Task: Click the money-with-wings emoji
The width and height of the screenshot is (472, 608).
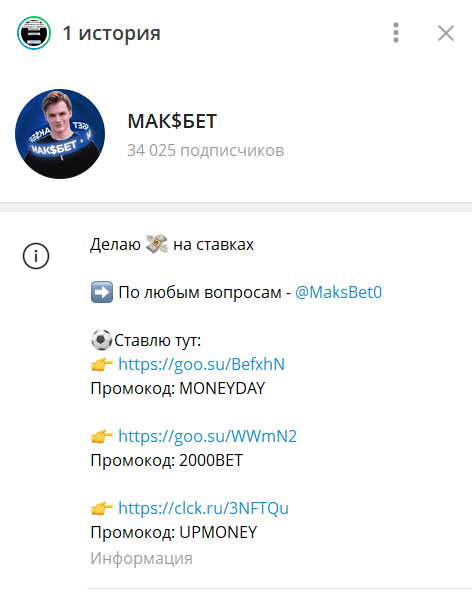Action: pyautogui.click(x=157, y=244)
